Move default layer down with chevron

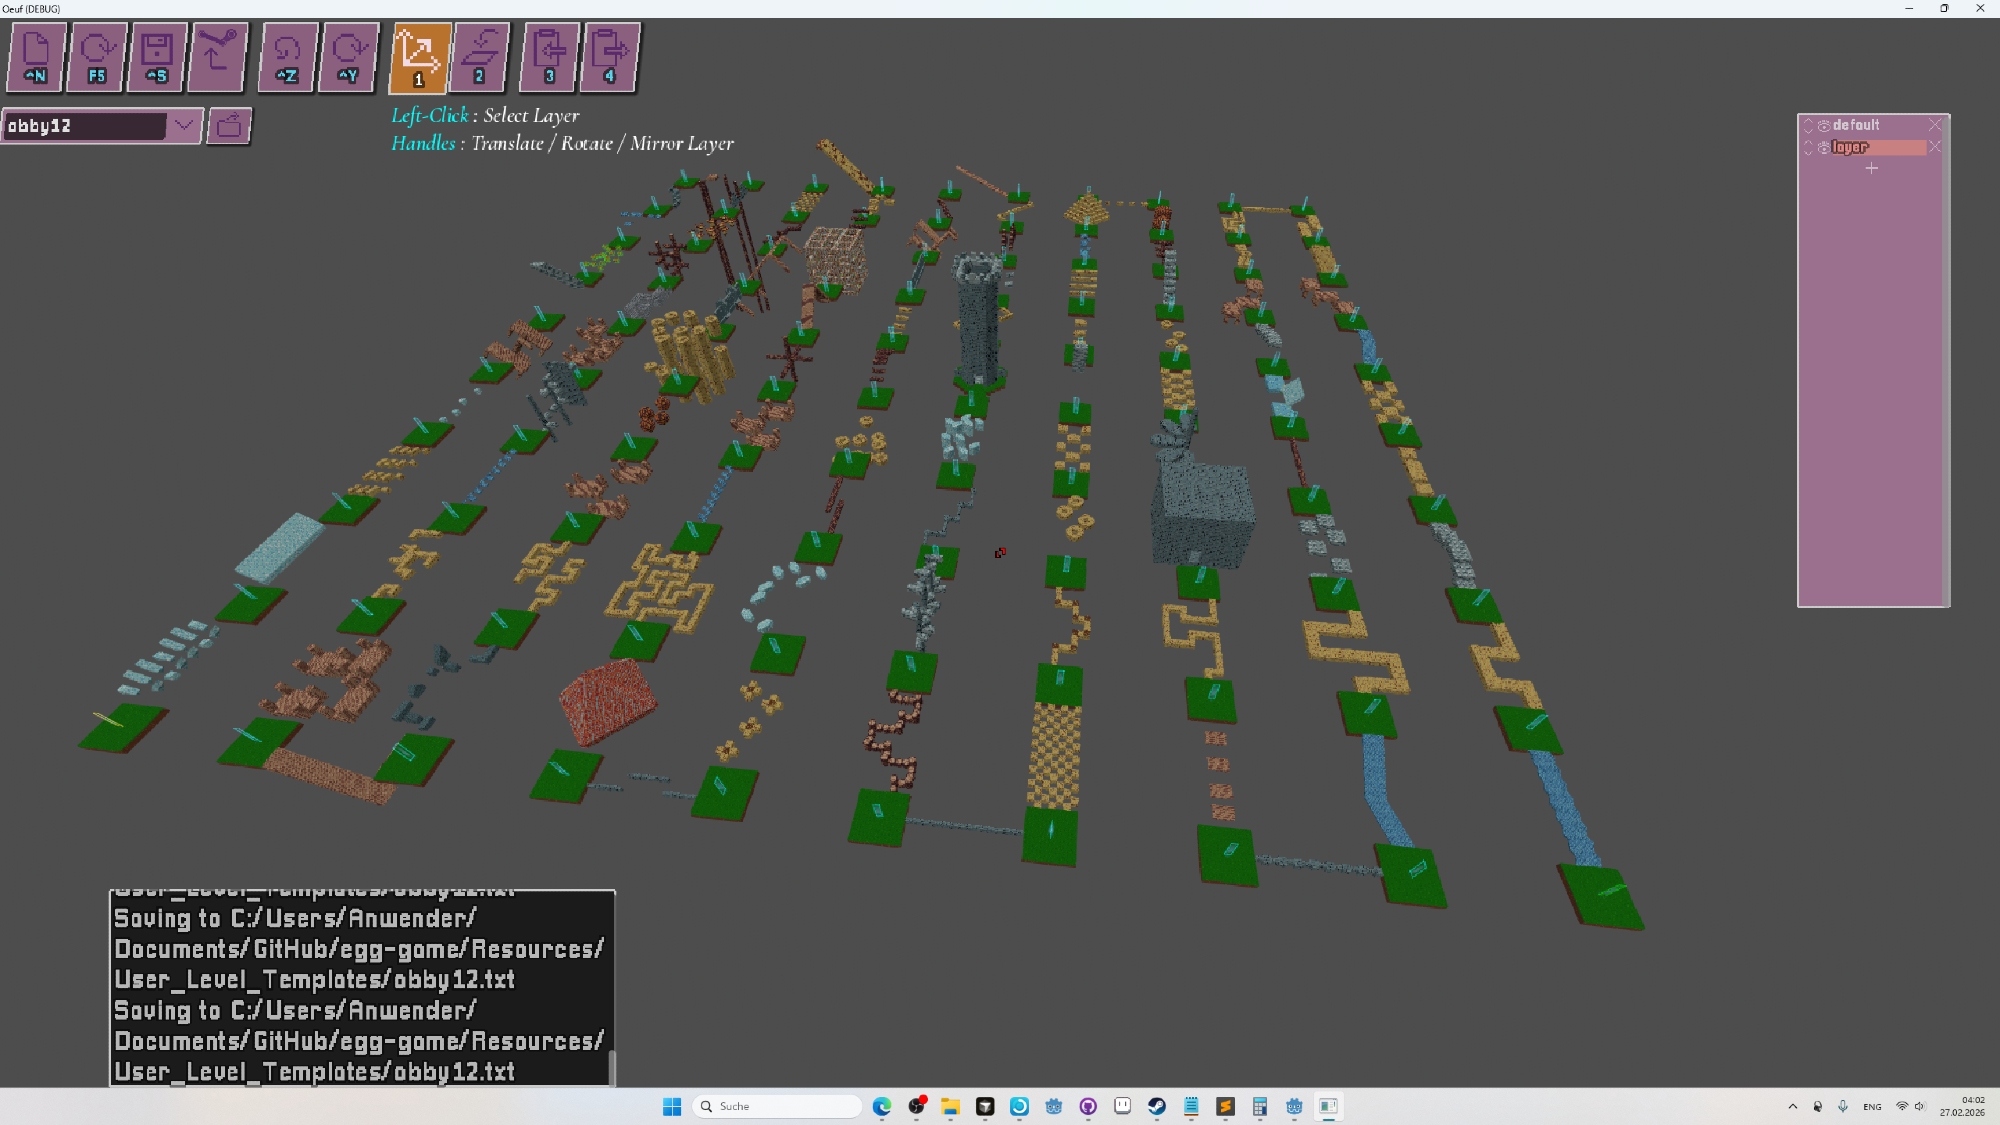click(1808, 129)
